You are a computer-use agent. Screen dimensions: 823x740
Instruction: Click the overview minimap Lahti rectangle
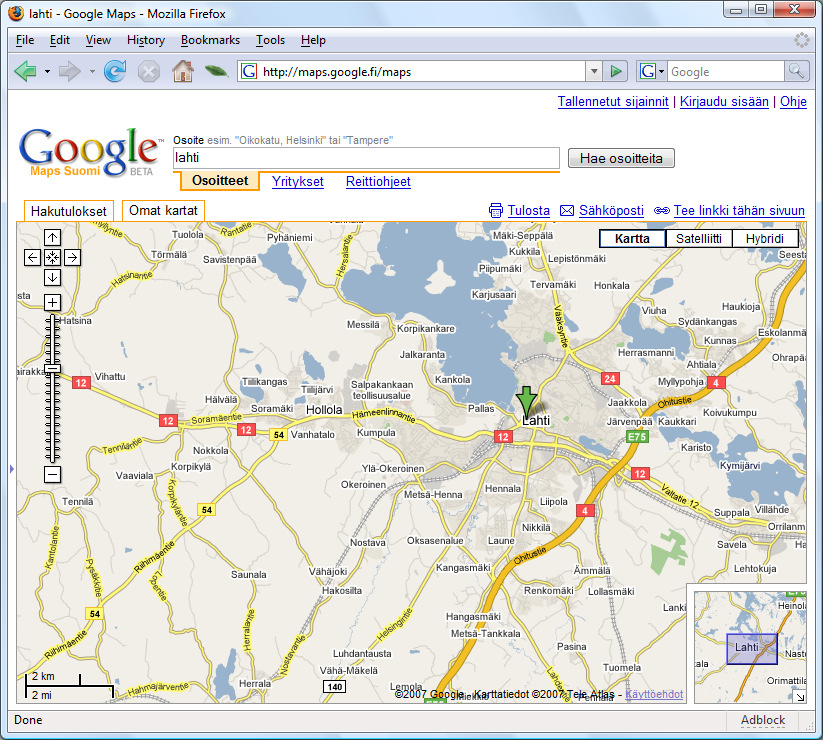(752, 649)
